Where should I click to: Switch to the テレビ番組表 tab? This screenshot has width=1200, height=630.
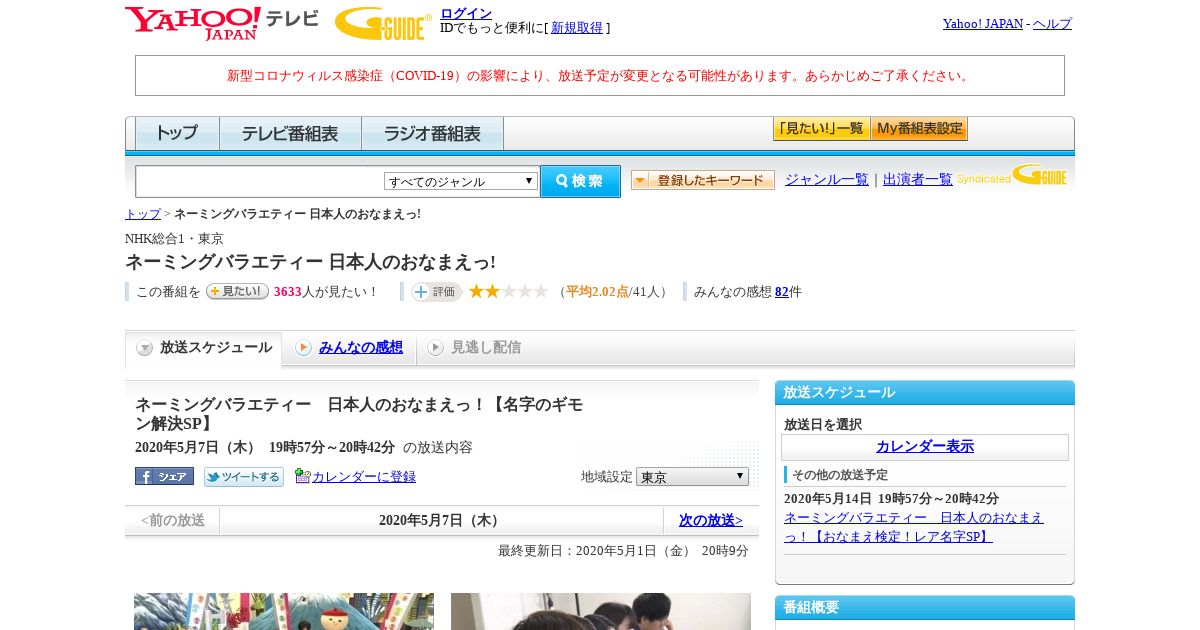290,133
